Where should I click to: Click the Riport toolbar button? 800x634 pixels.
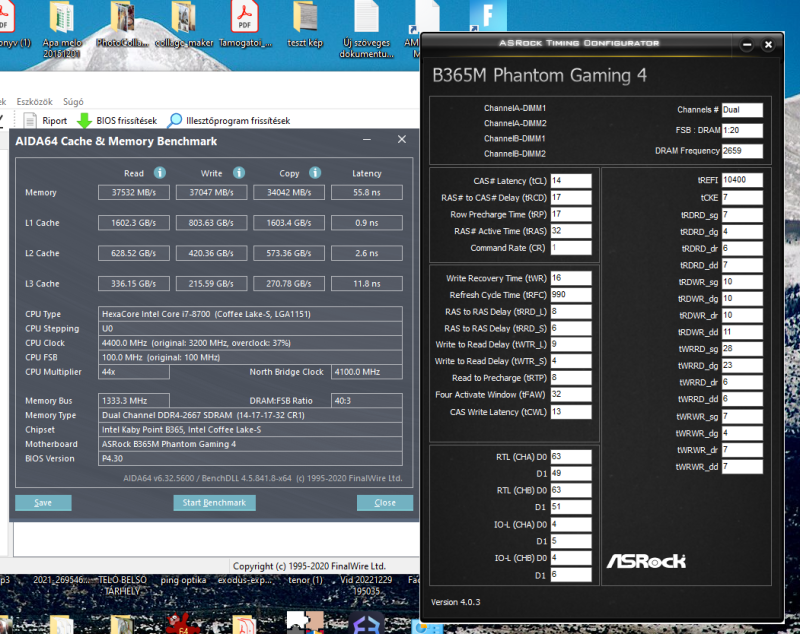45,121
